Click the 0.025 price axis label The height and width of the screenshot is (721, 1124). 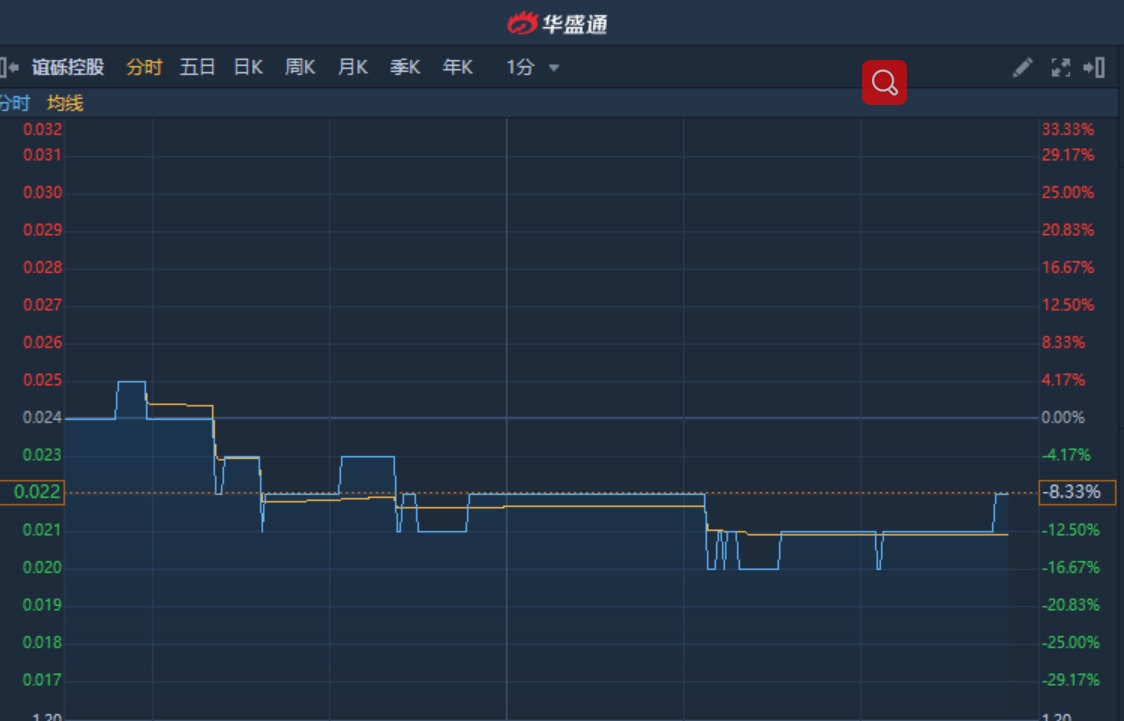coord(42,381)
